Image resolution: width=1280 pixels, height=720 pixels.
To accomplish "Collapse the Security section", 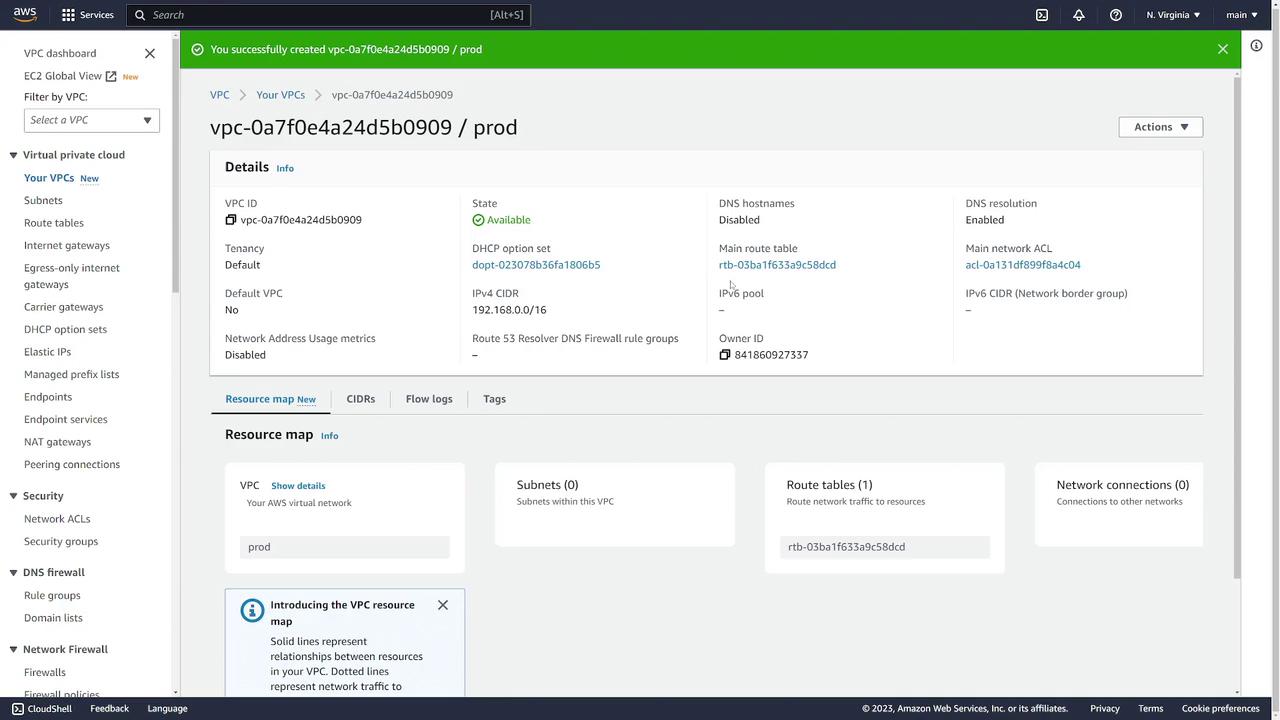I will (14, 496).
